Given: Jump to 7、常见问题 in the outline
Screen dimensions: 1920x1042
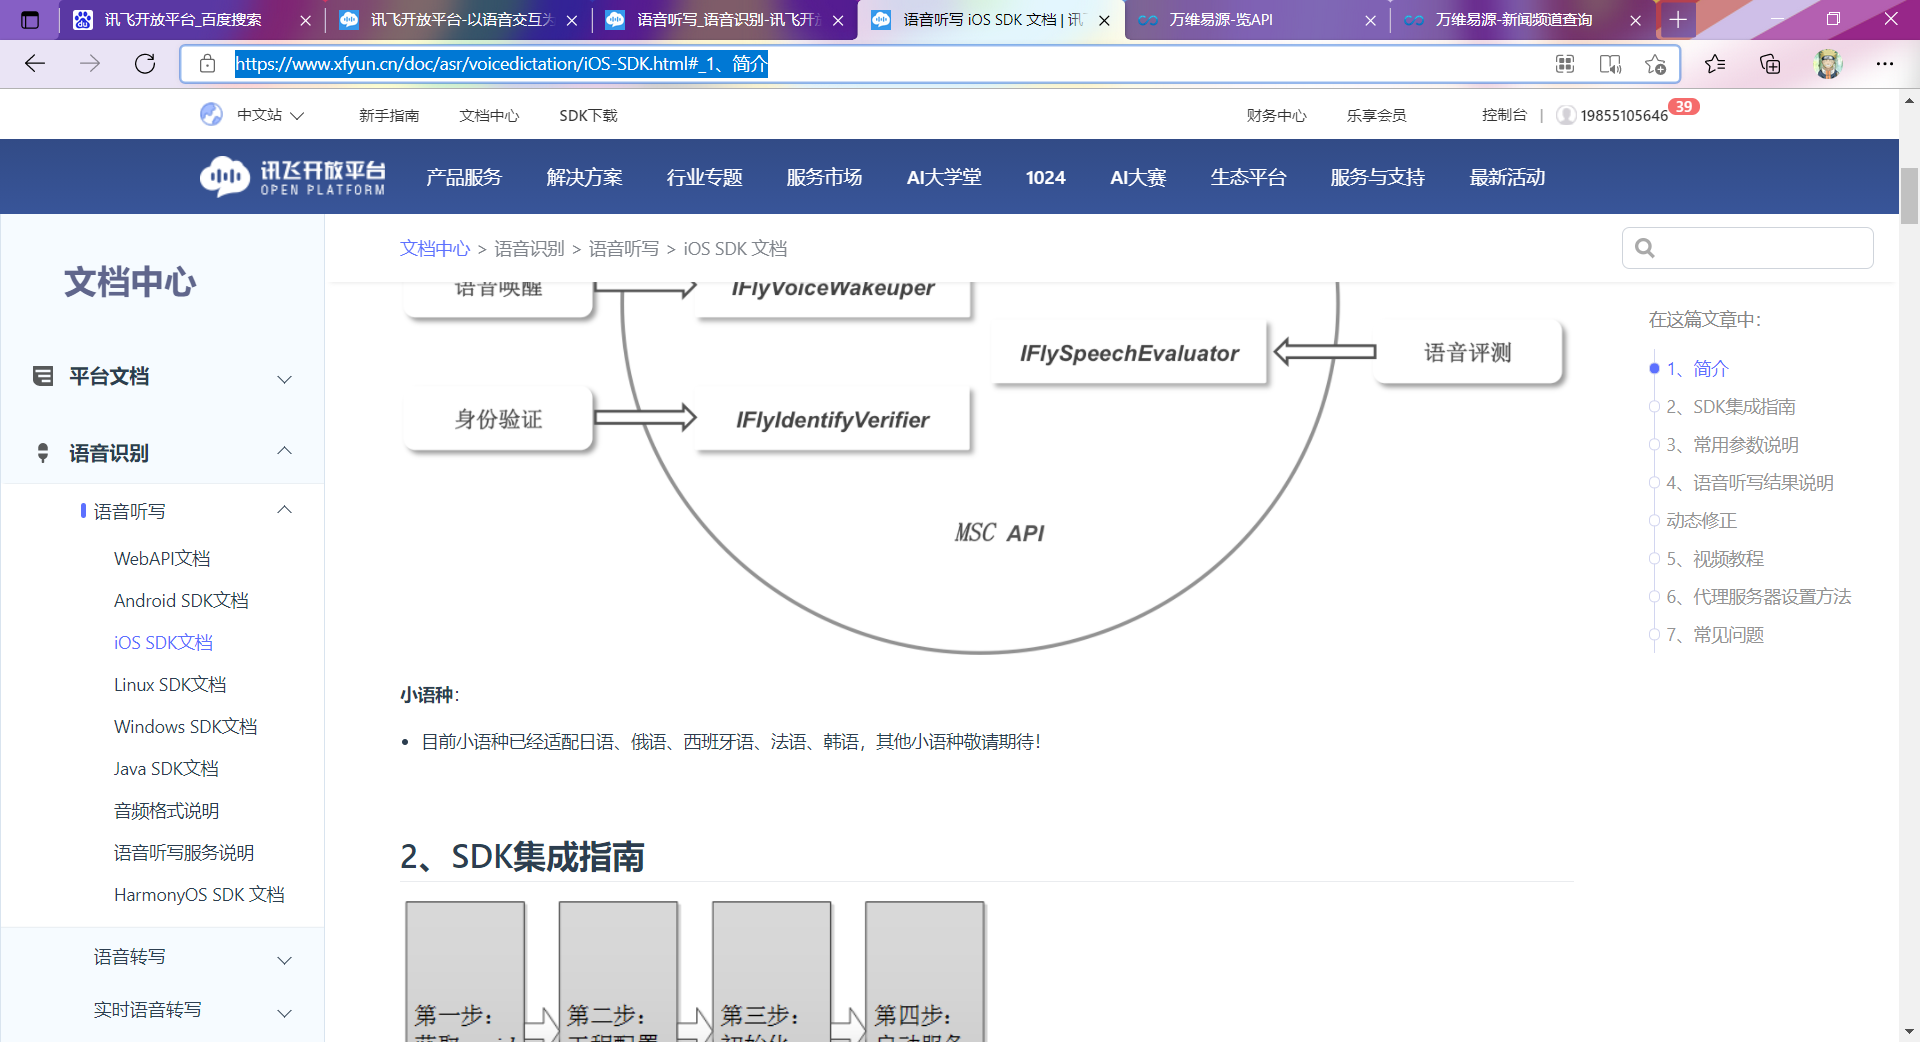Looking at the screenshot, I should click(1715, 634).
